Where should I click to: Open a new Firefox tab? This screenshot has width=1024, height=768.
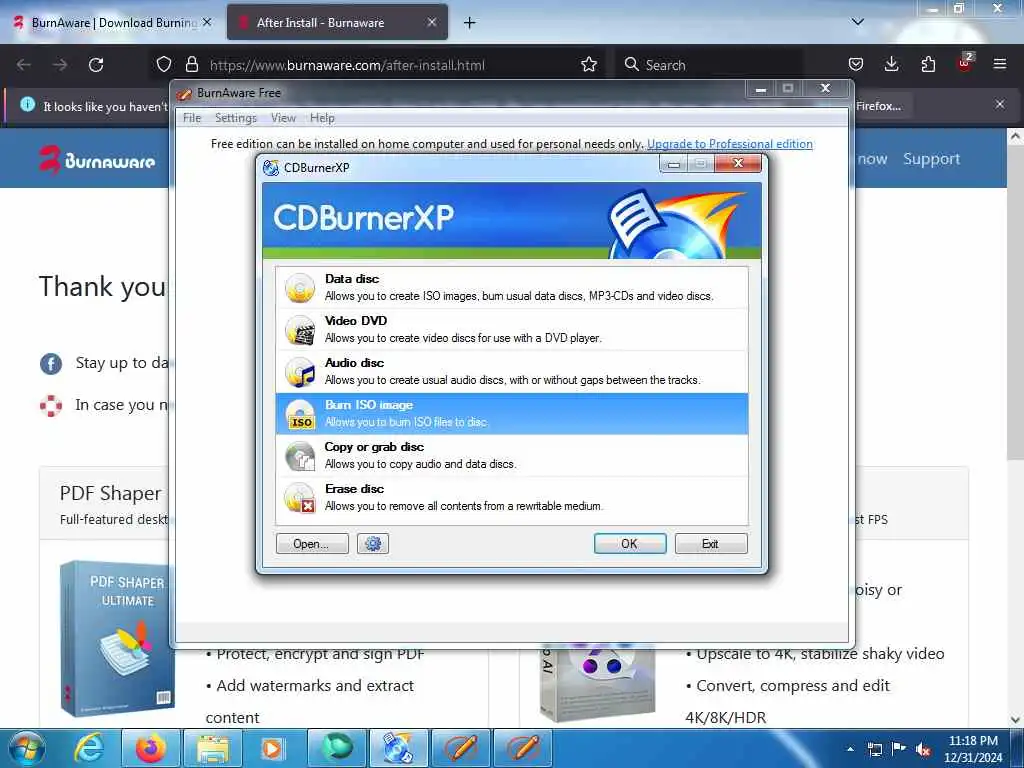pos(469,23)
